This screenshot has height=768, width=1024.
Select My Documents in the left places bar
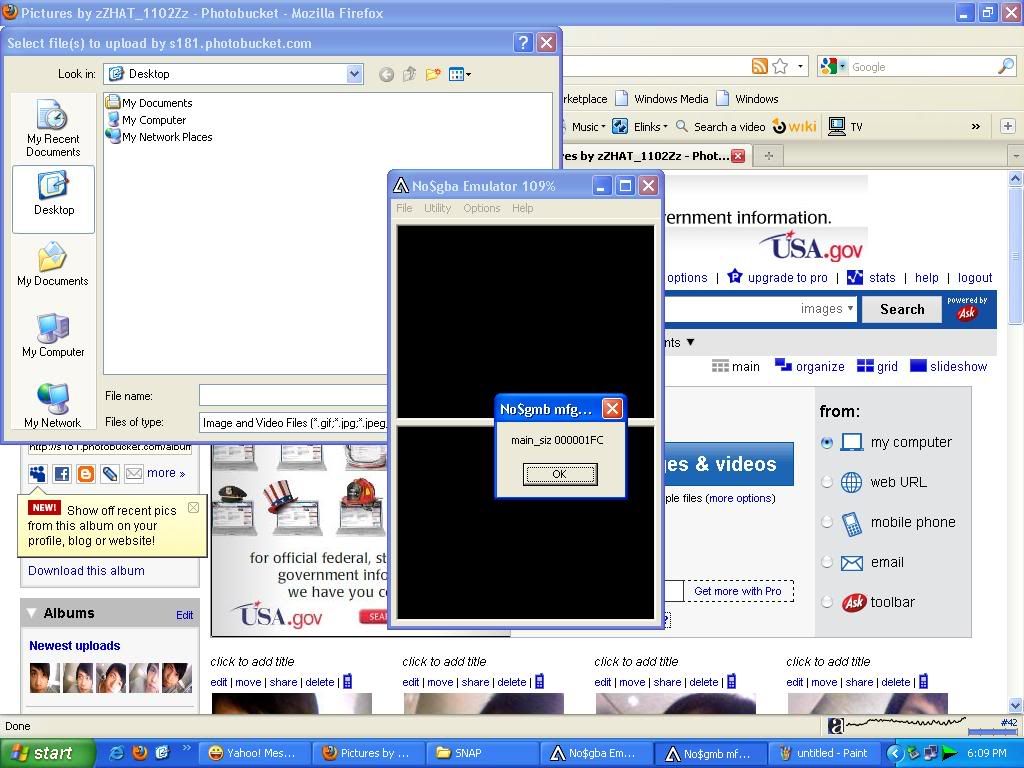53,264
